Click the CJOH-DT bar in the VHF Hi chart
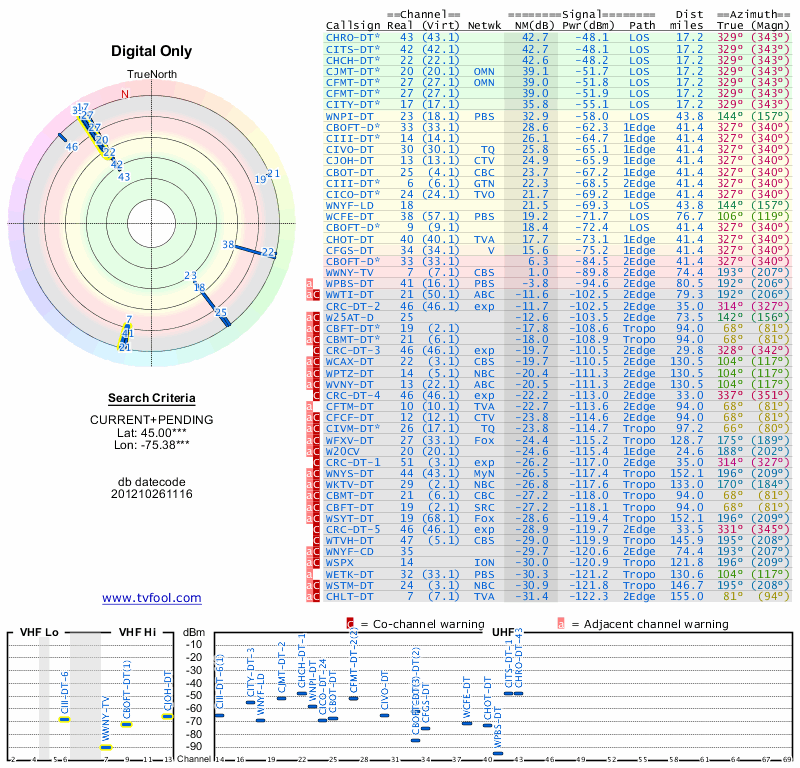 coord(168,716)
